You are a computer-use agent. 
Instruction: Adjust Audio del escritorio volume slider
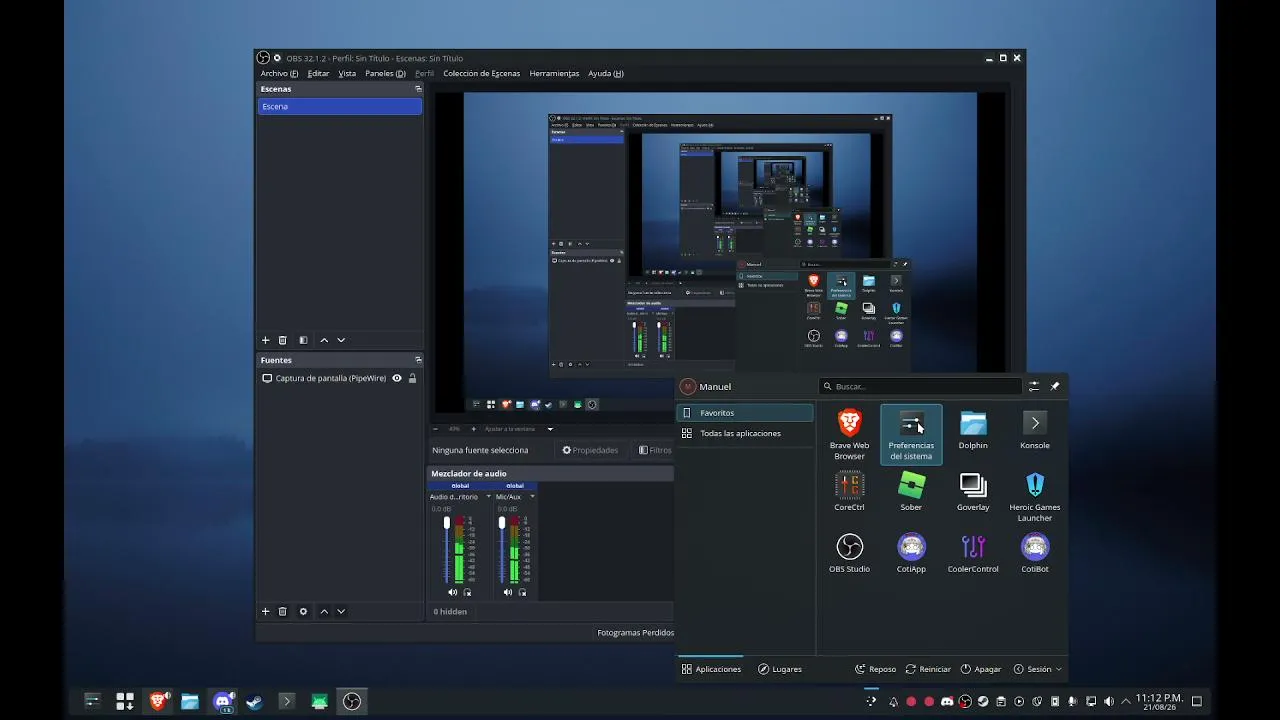447,550
